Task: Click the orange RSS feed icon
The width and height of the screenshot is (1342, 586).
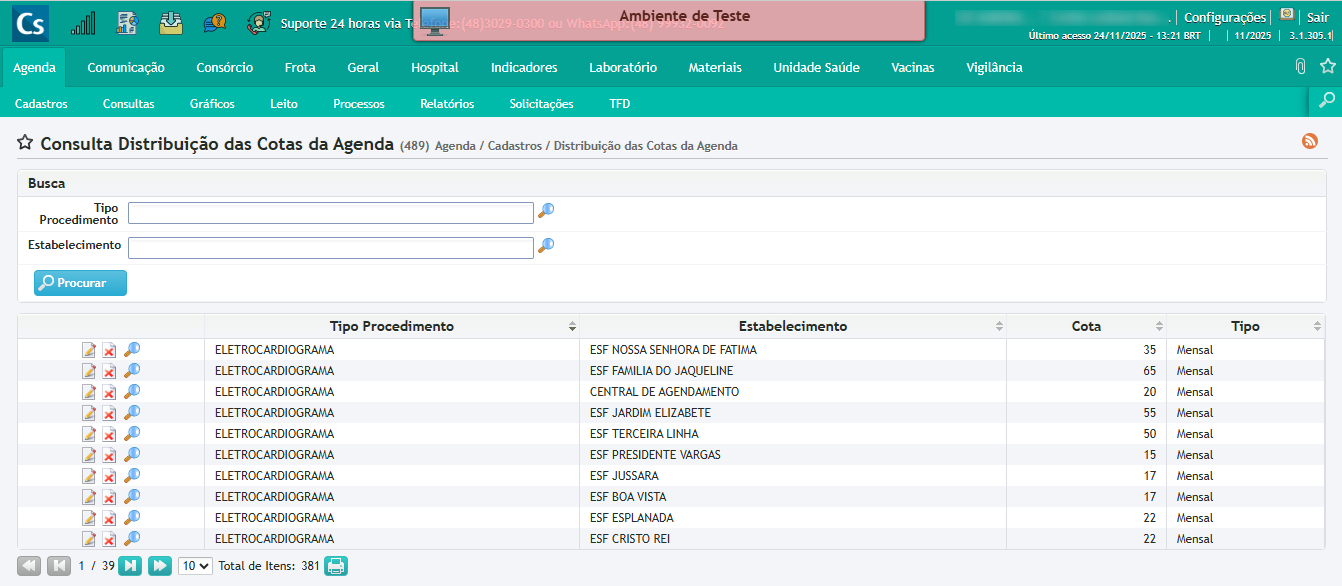Action: coord(1310,142)
